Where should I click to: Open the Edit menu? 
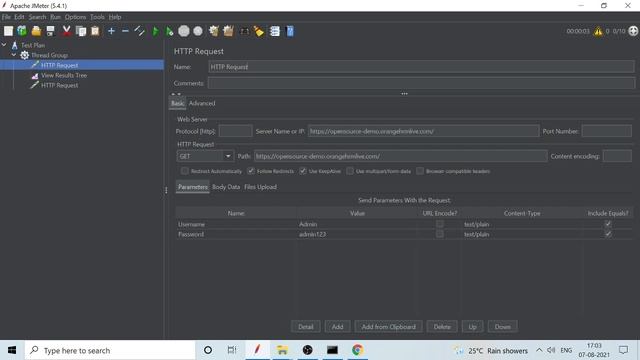[x=19, y=17]
